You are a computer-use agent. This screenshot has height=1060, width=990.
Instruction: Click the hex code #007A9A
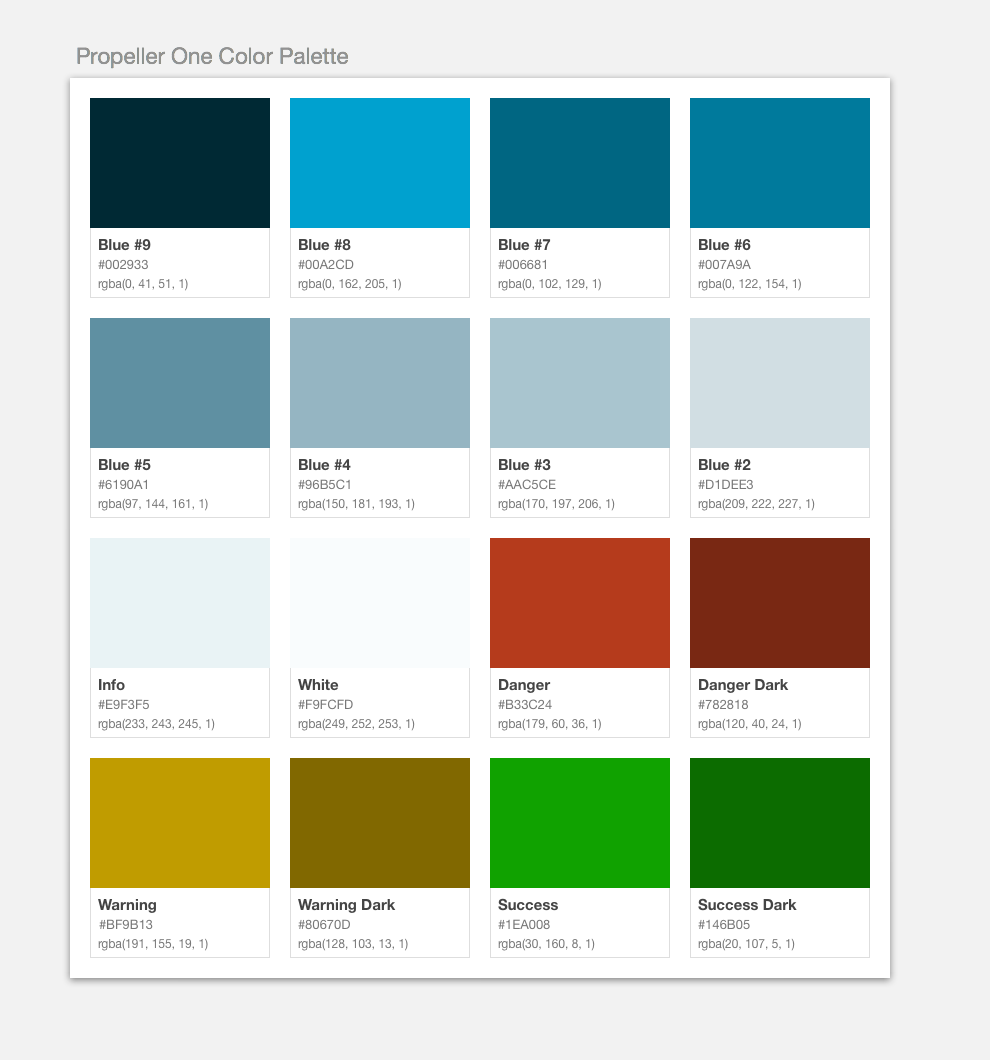tap(724, 264)
